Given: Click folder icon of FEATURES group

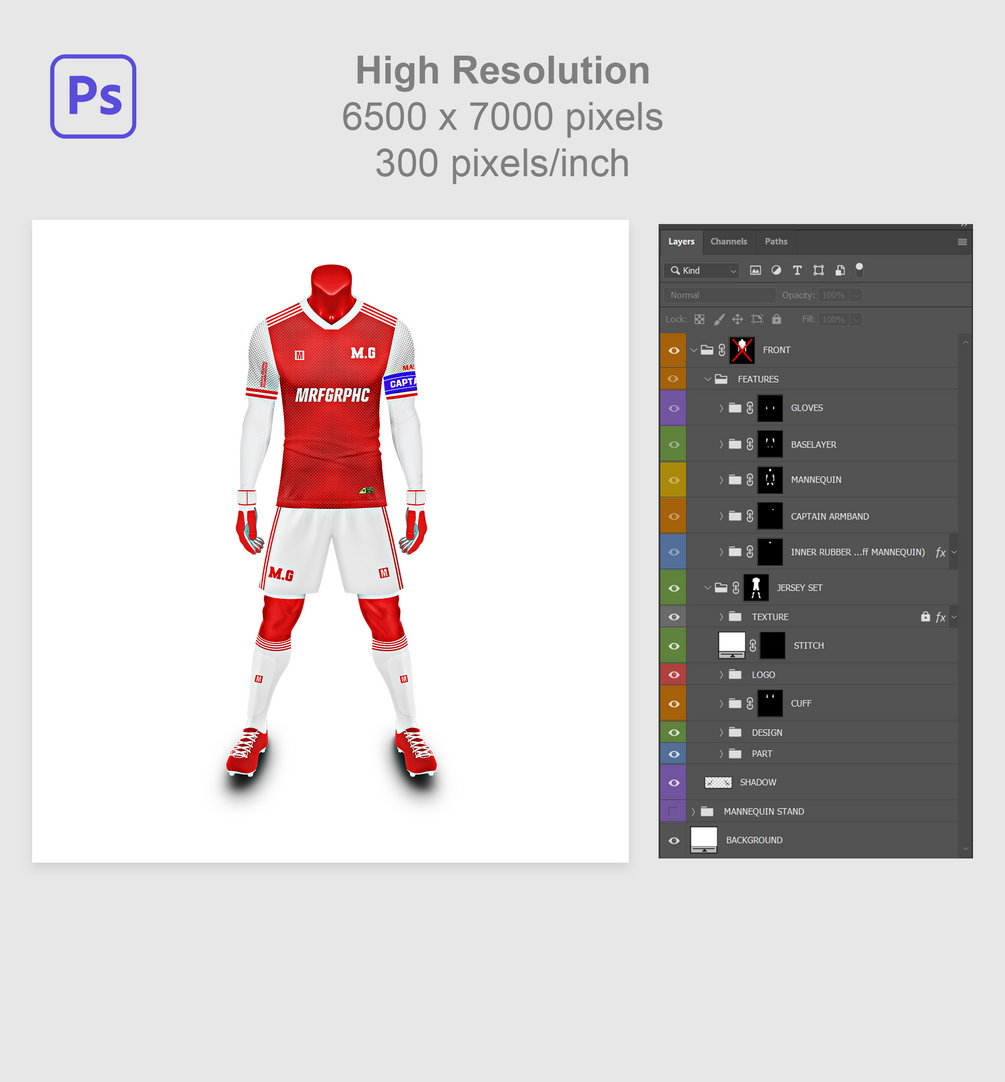Looking at the screenshot, I should pos(721,380).
